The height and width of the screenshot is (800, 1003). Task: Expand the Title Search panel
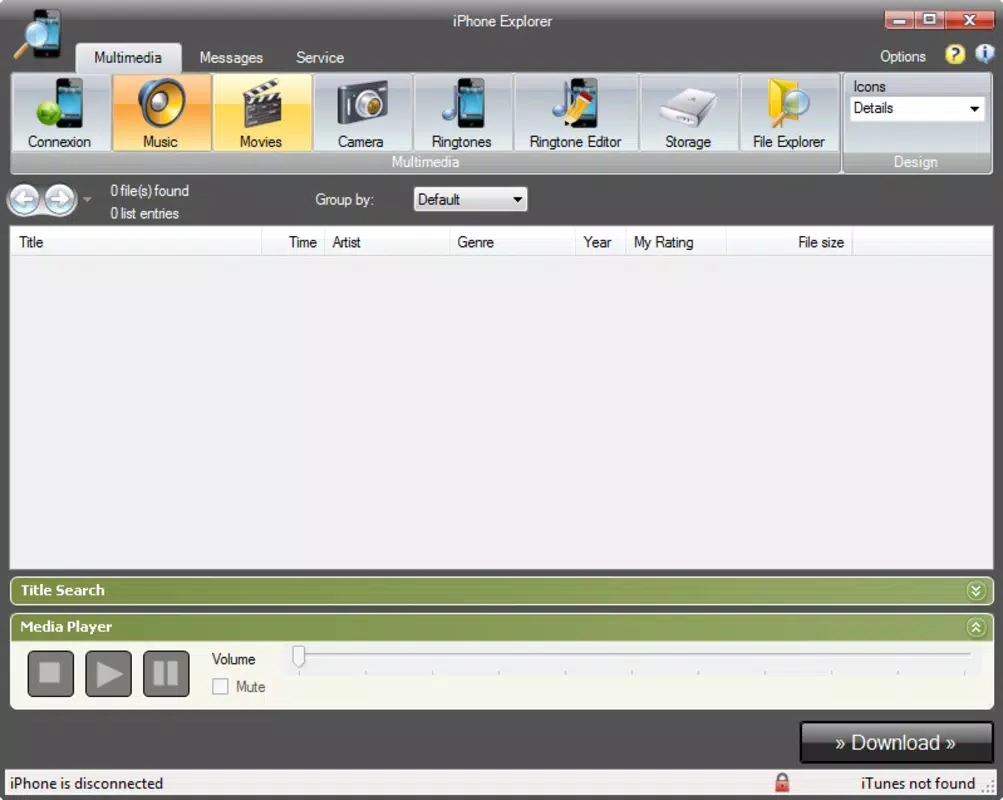pos(975,591)
